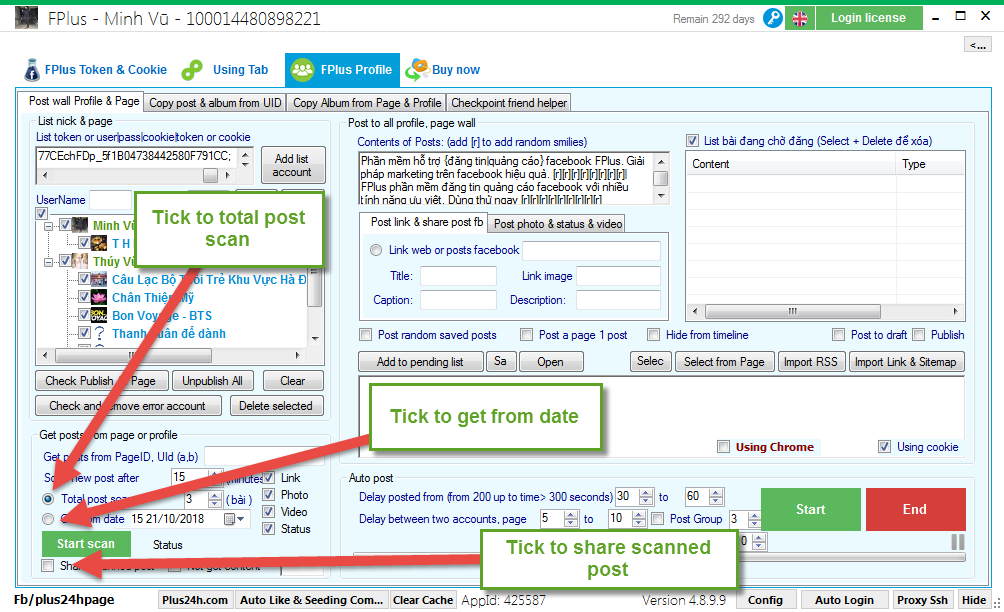Increase Delay posted from value 30 stepper

pyautogui.click(x=647, y=493)
